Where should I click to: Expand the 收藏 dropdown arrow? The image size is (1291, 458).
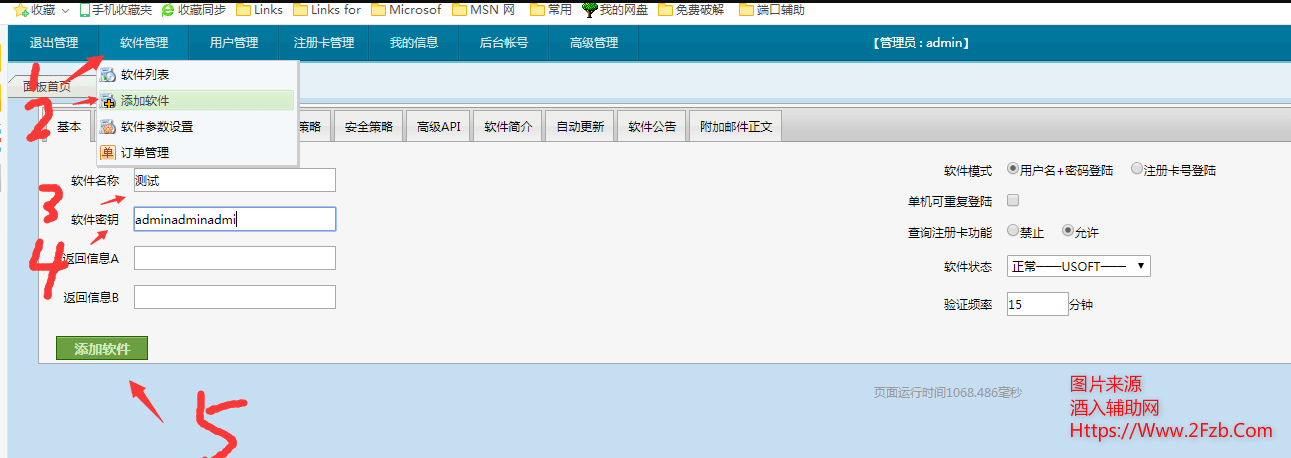point(66,10)
